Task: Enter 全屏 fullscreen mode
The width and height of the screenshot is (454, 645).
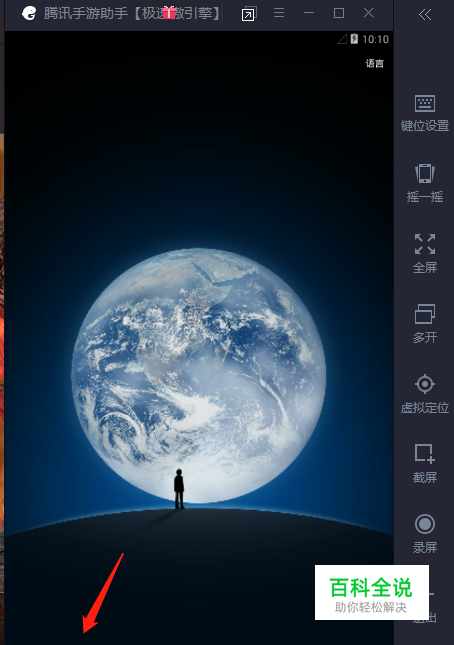Action: coord(425,253)
